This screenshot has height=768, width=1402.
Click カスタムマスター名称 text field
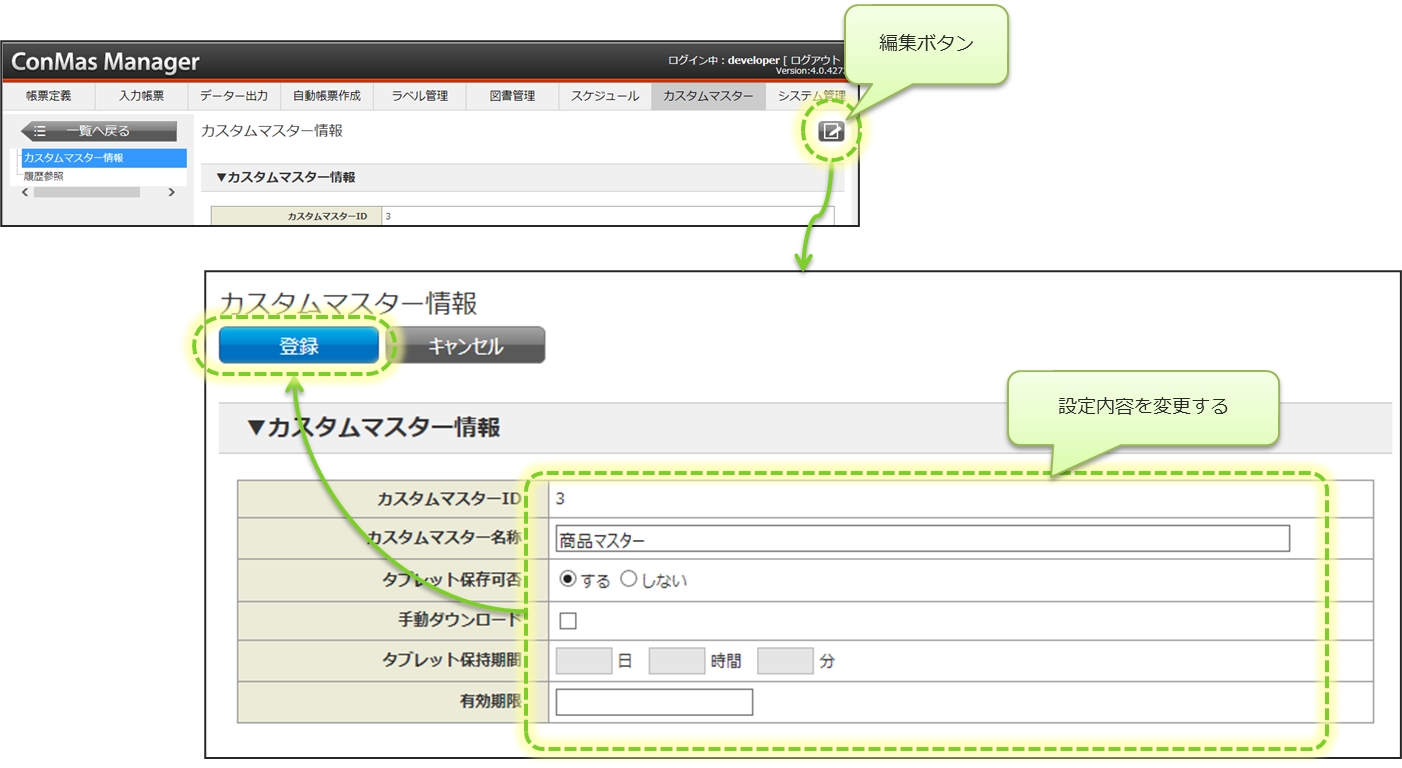pos(922,539)
